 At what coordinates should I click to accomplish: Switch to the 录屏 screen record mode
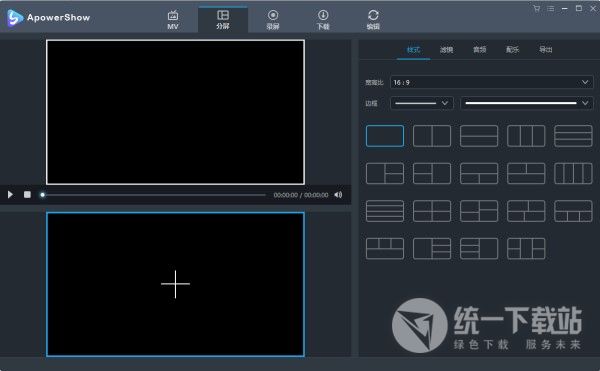click(x=272, y=20)
